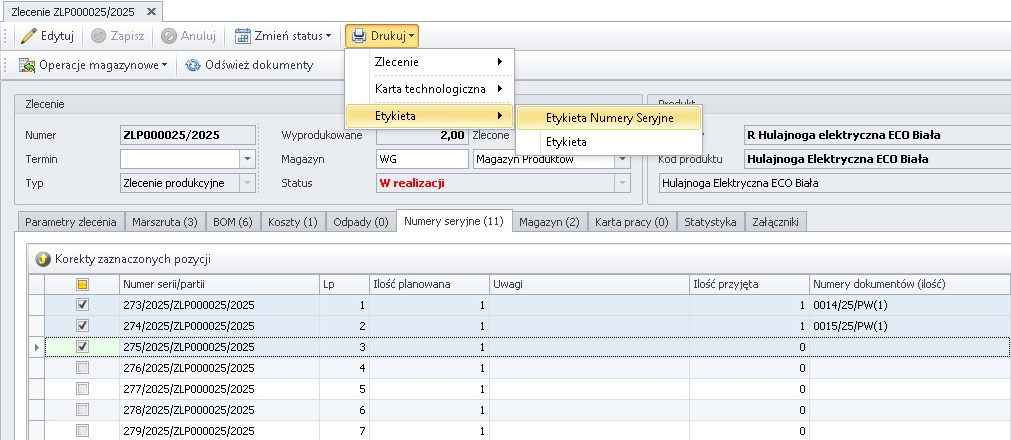Sort by Uwagi column header

[589, 284]
